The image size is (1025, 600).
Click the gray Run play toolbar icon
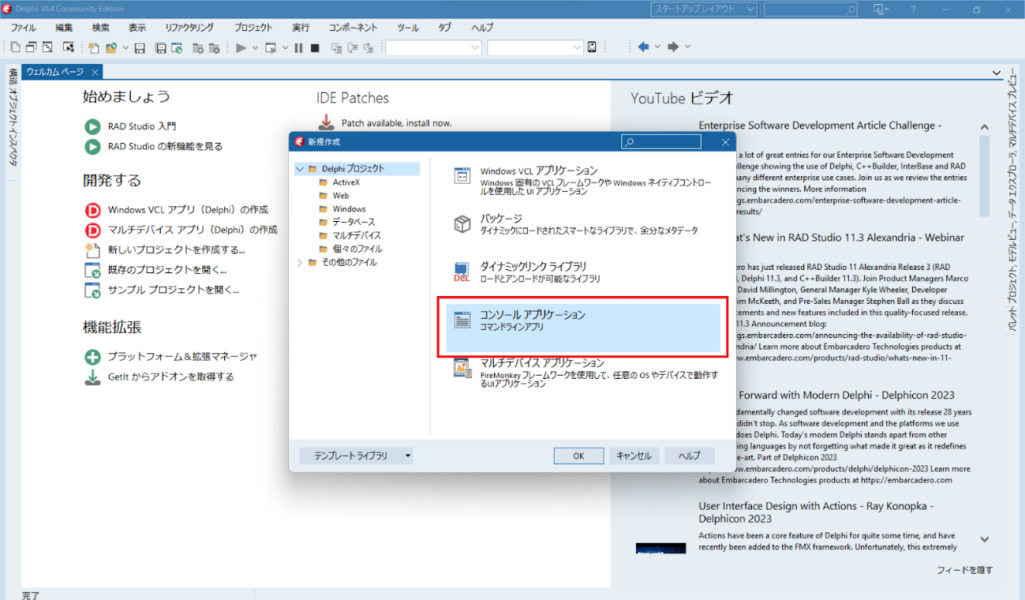(x=241, y=48)
